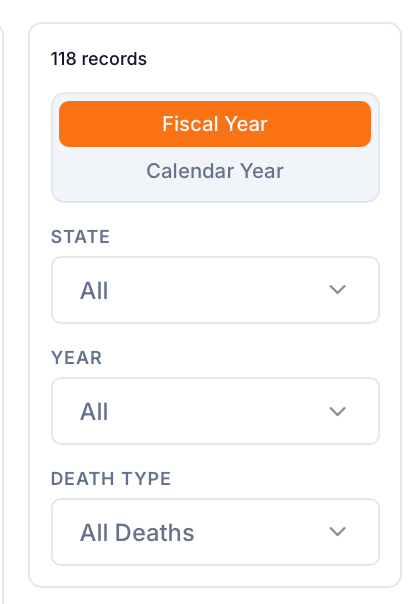Switch to Calendar Year mode
This screenshot has width=420, height=604.
pos(215,171)
